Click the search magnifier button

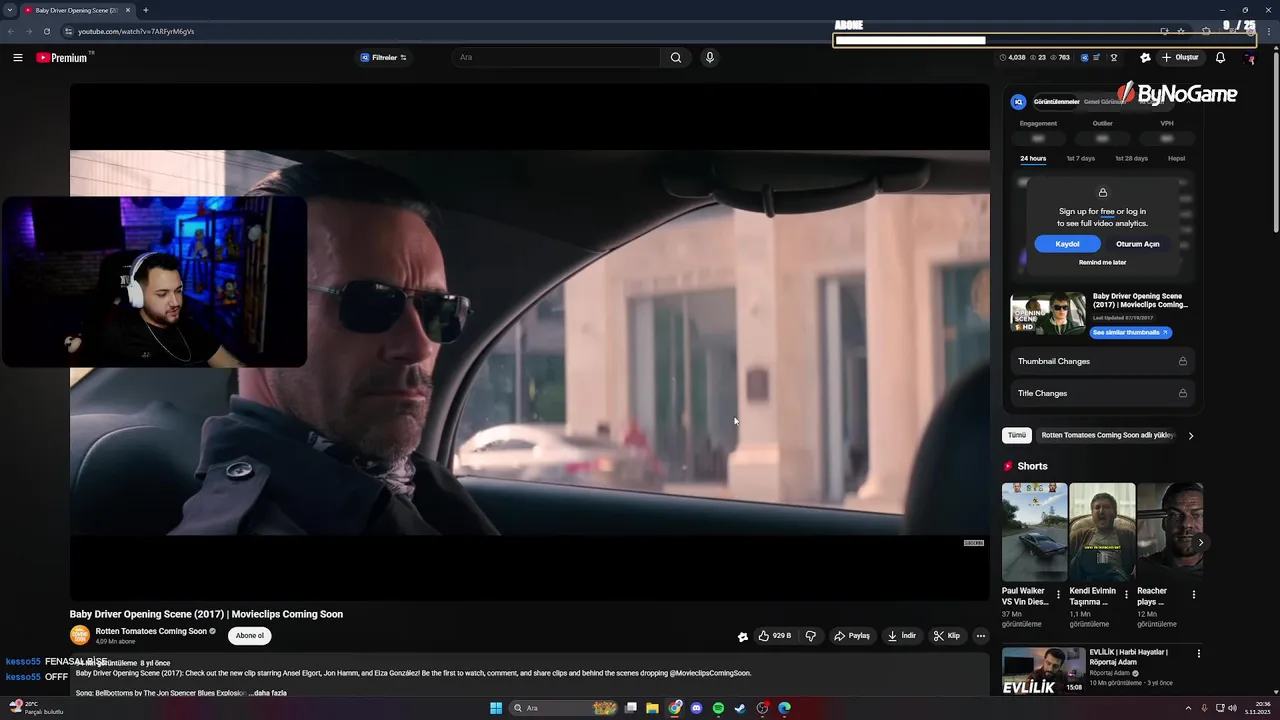coord(676,57)
